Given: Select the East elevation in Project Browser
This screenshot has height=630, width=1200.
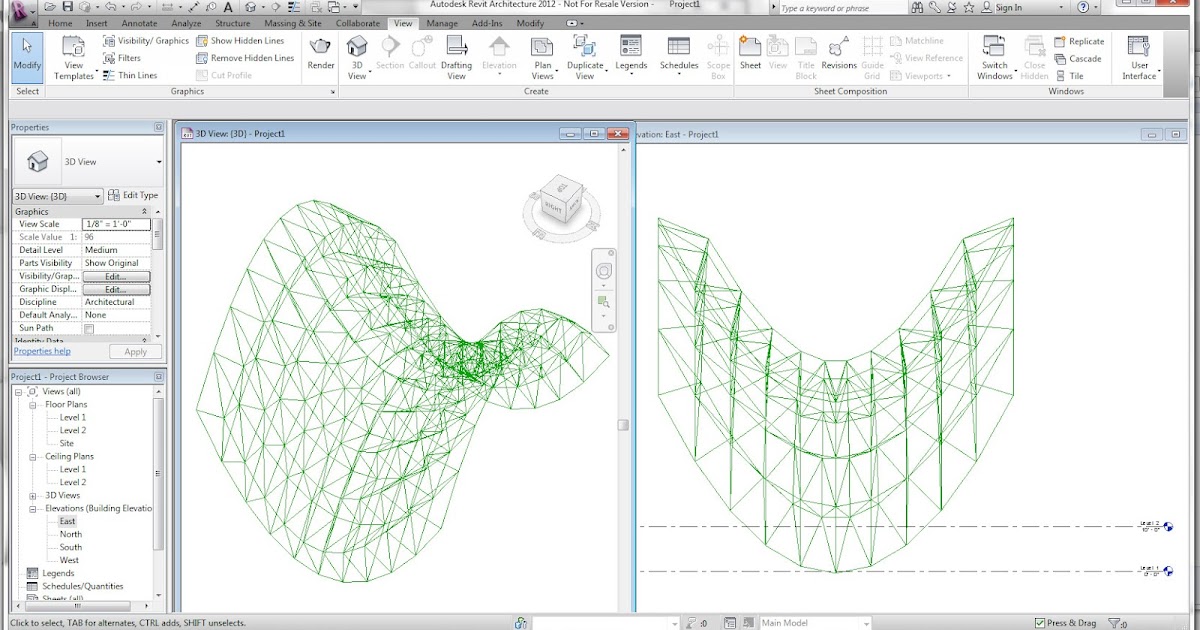Looking at the screenshot, I should (x=70, y=521).
